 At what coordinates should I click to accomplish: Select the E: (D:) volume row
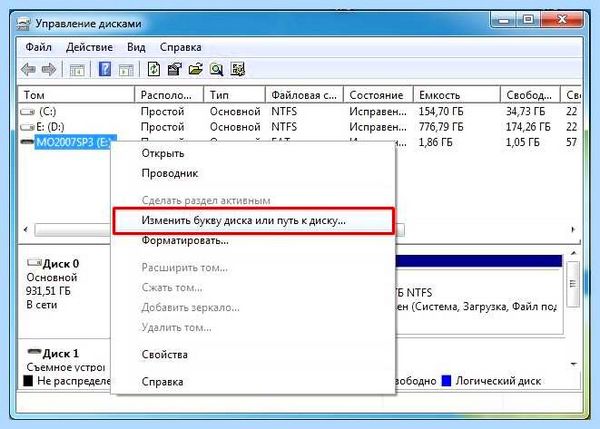(300, 127)
